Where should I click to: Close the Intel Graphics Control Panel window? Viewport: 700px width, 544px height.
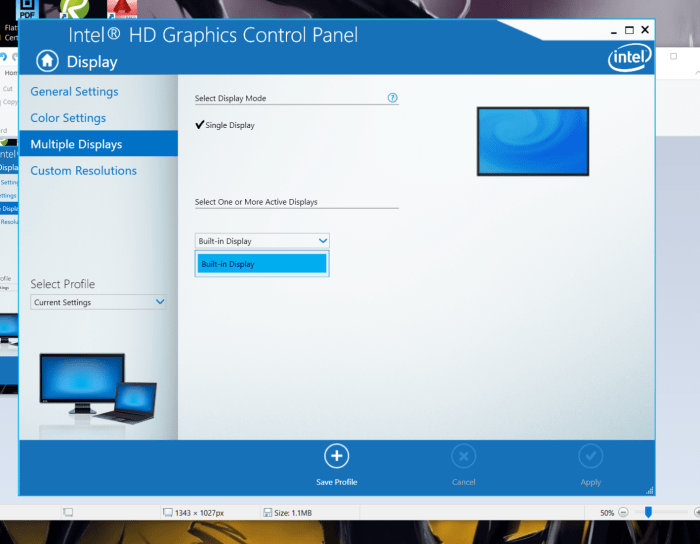645,29
